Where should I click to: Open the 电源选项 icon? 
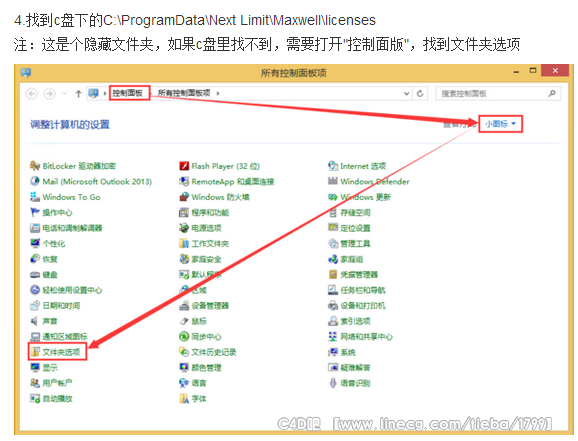tap(184, 228)
